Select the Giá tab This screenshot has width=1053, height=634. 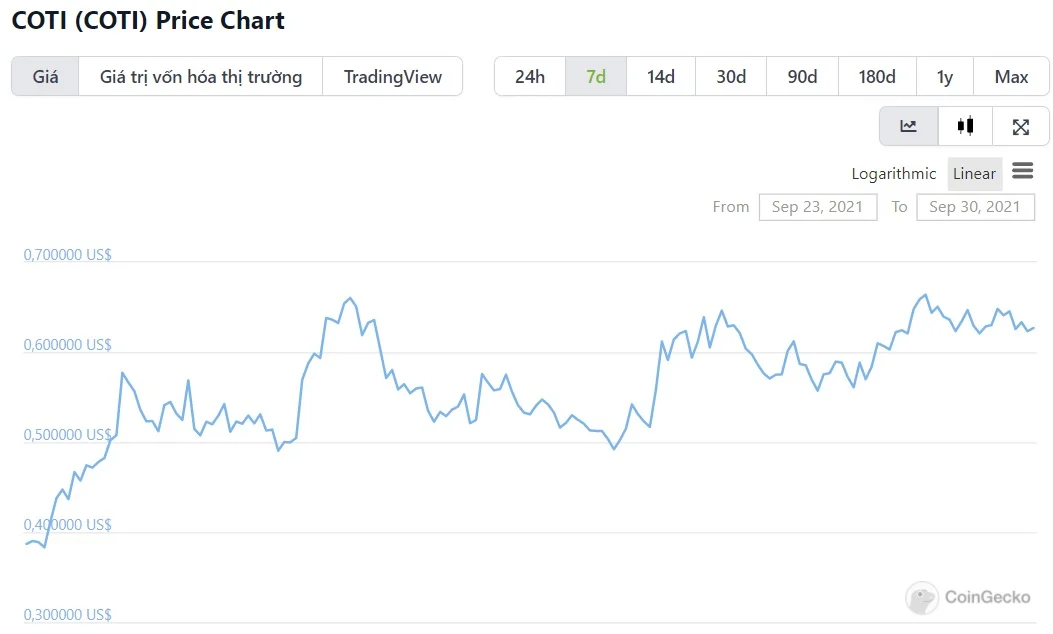pyautogui.click(x=45, y=77)
